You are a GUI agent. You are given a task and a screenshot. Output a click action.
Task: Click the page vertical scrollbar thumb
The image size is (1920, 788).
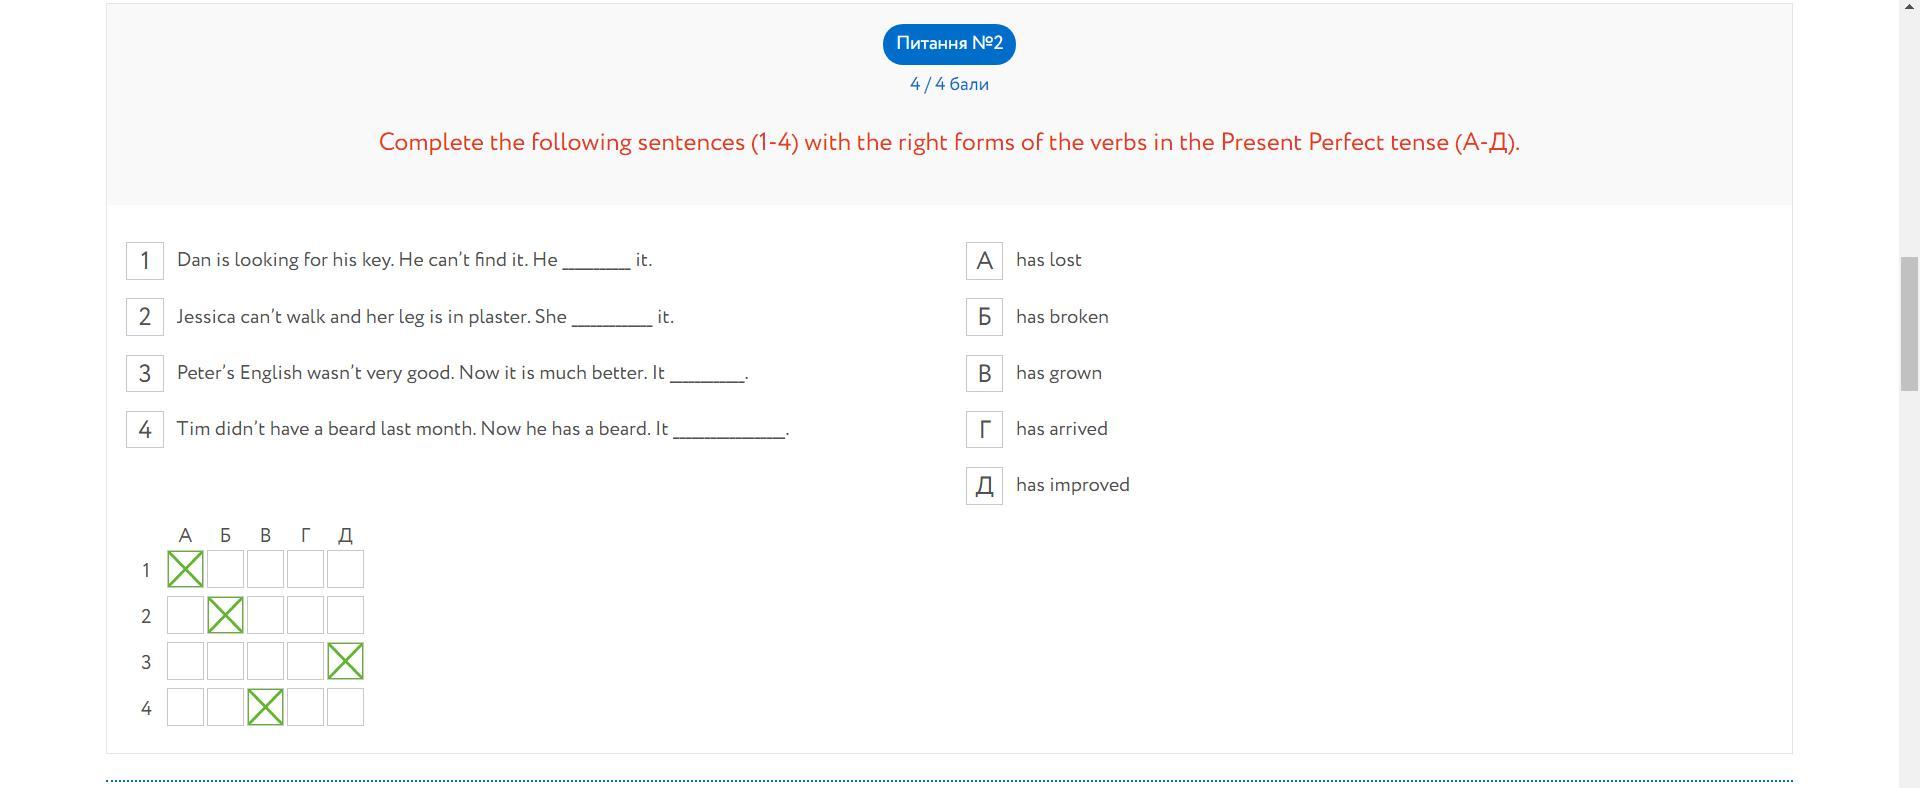tap(1909, 323)
